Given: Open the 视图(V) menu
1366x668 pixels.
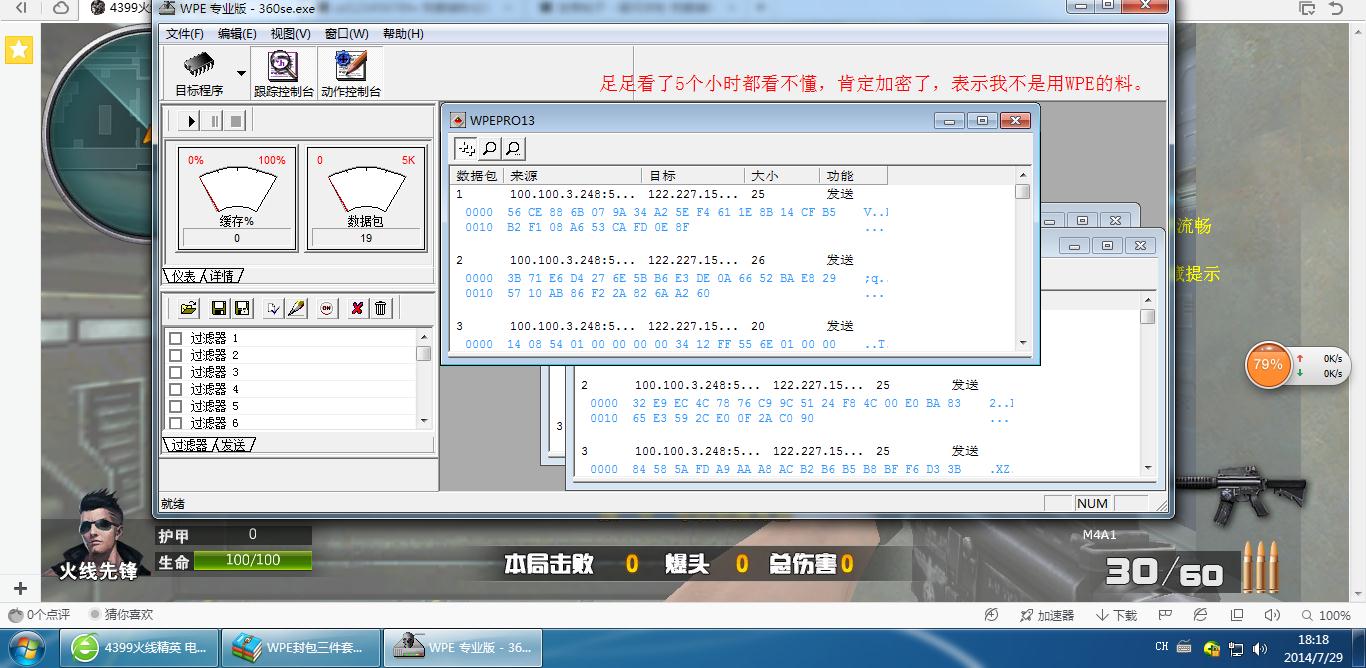Looking at the screenshot, I should tap(290, 33).
